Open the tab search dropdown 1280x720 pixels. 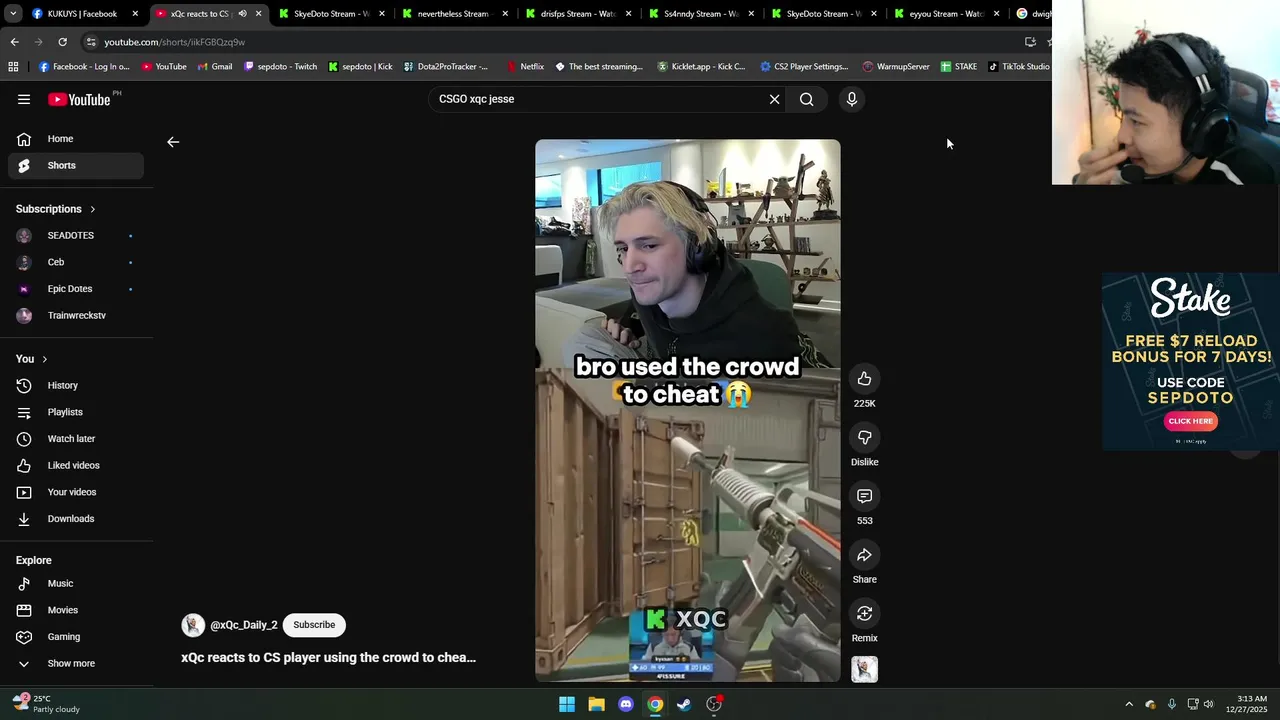tap(13, 14)
